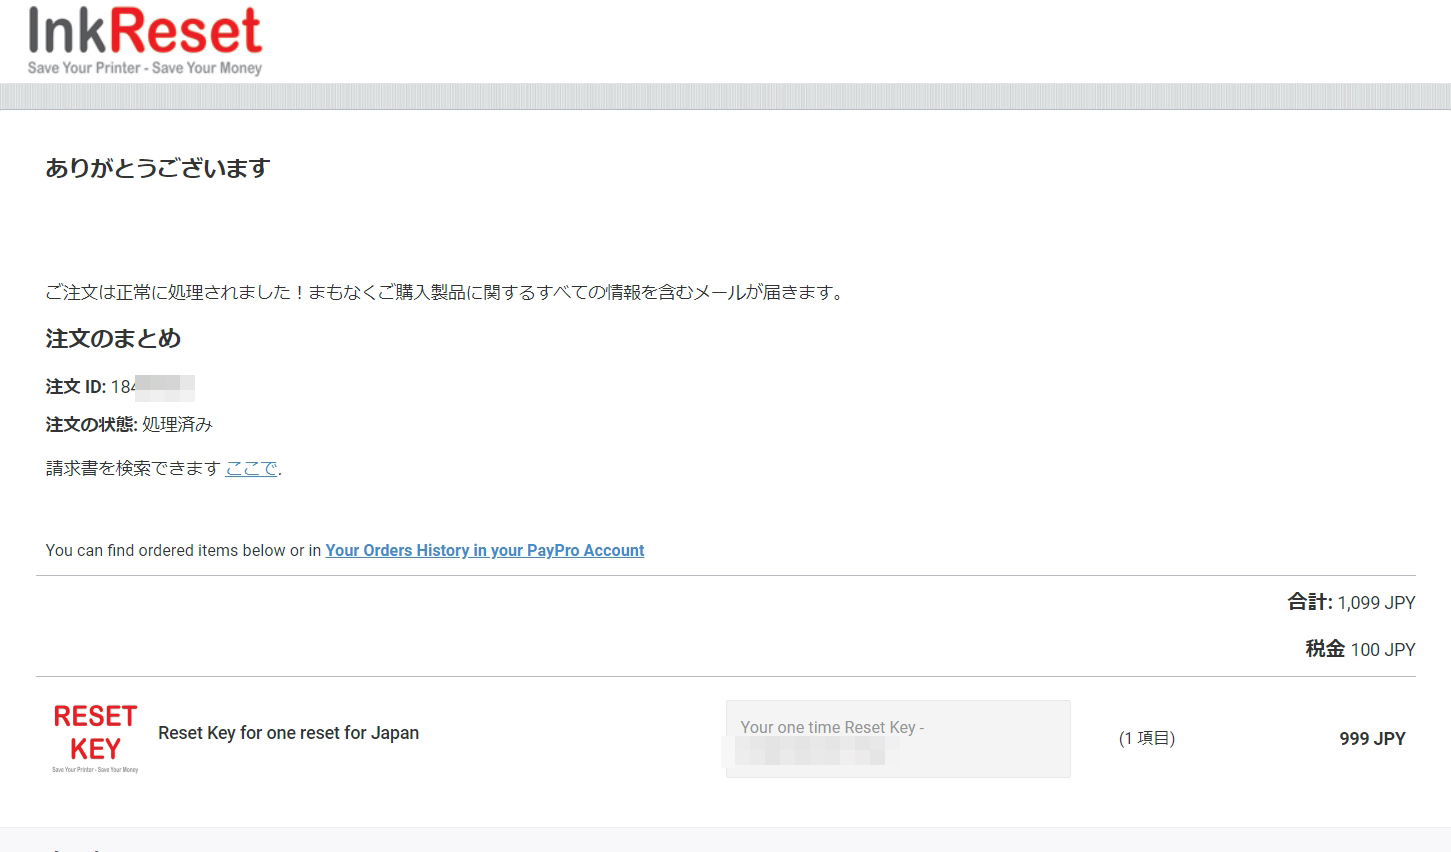Screen dimensions: 1451x852
Task: Click the 税金 label
Action: pos(1325,649)
